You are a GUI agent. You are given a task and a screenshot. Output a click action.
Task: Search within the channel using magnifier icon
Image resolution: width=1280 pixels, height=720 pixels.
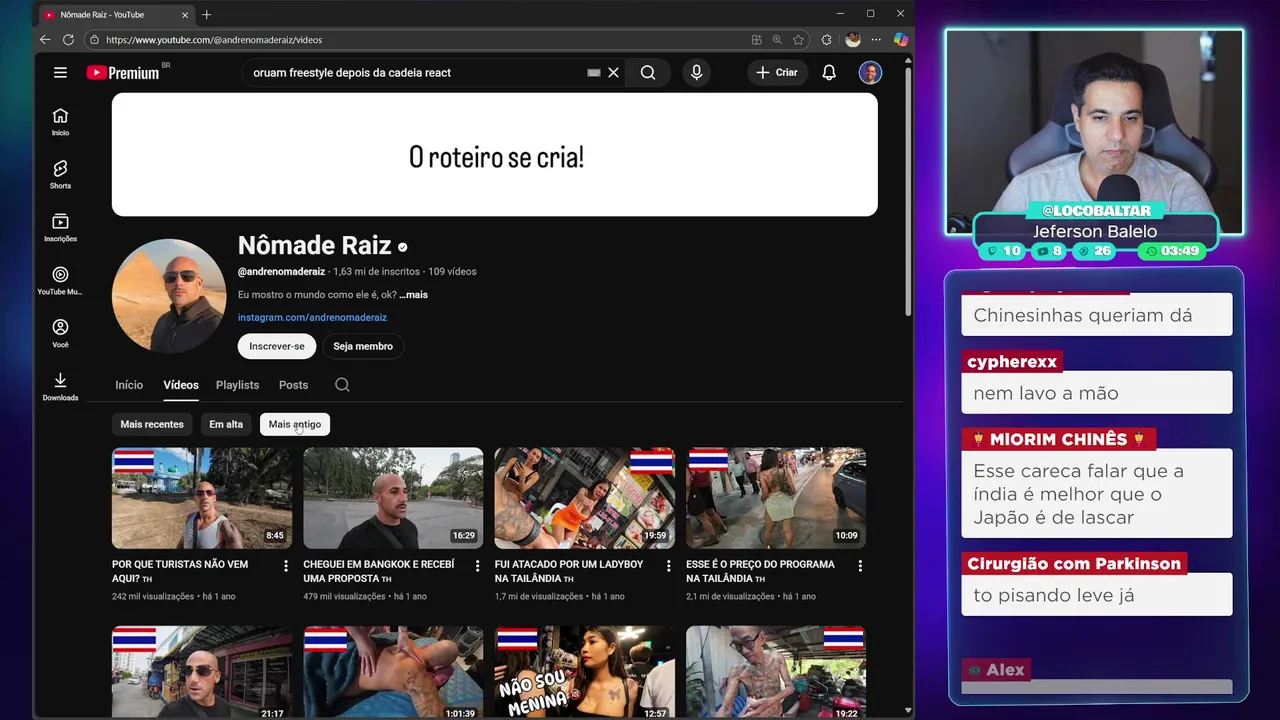(342, 385)
